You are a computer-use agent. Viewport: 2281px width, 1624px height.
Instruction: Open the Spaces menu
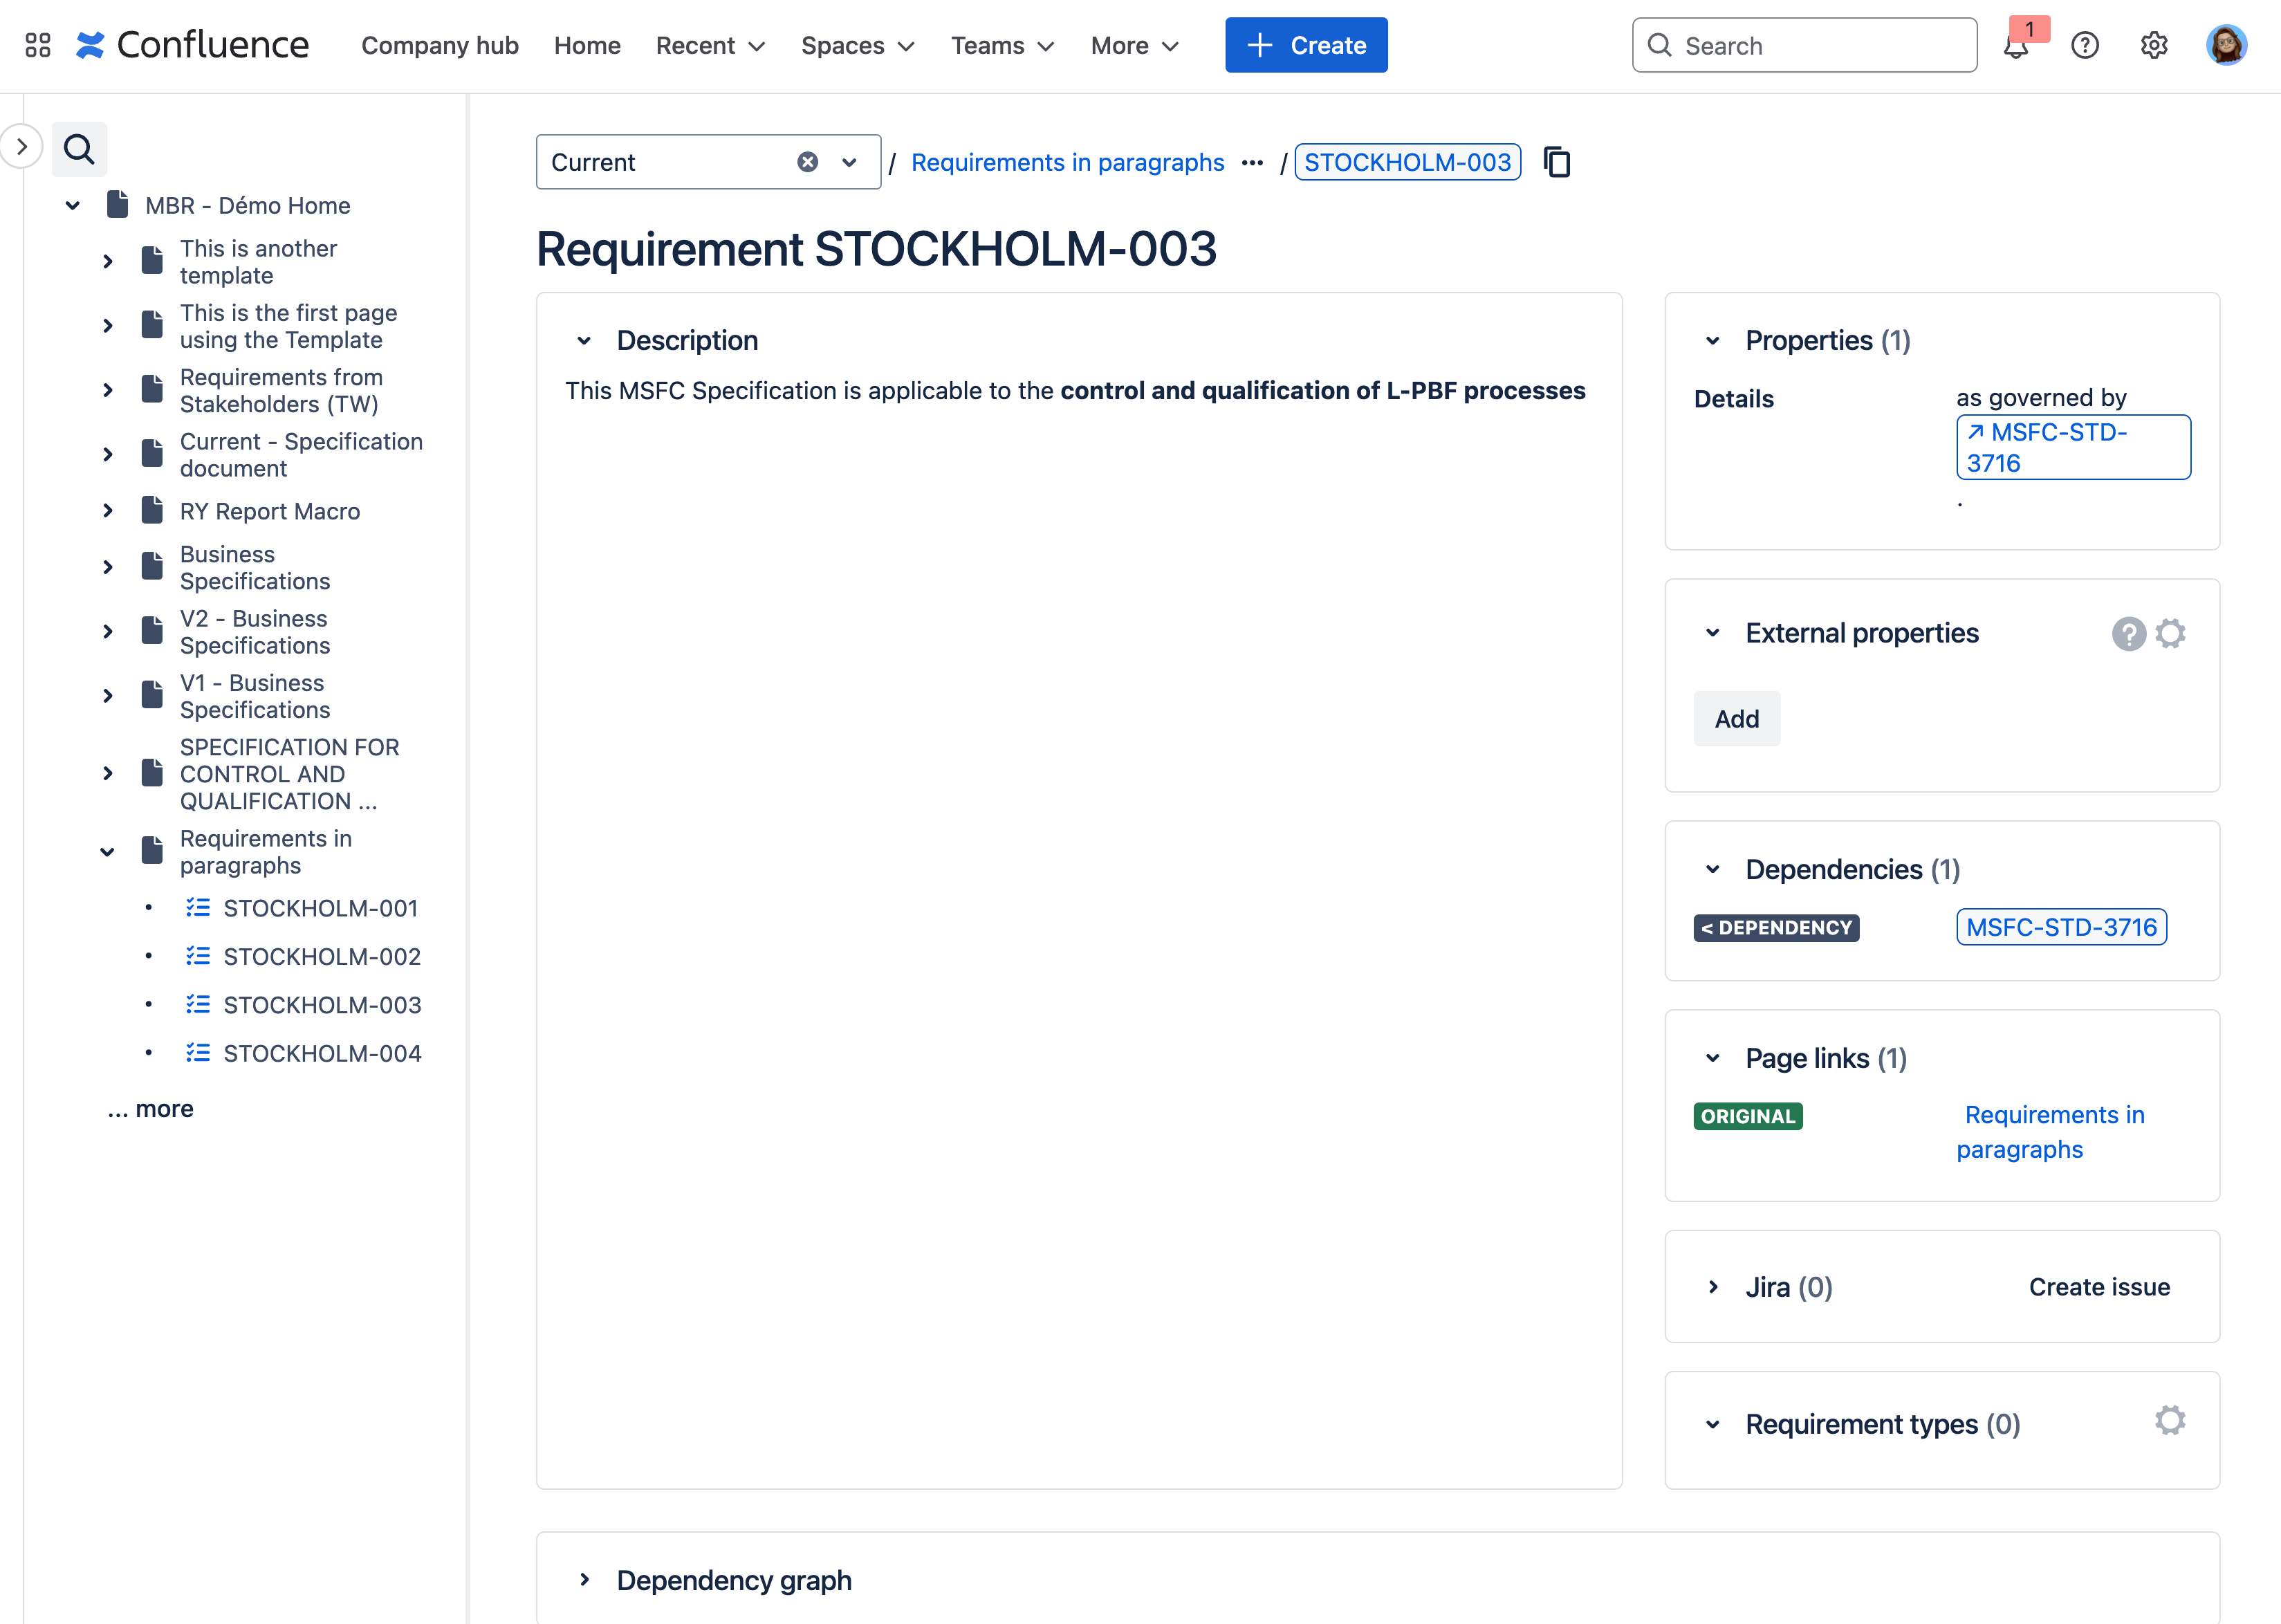pyautogui.click(x=857, y=46)
